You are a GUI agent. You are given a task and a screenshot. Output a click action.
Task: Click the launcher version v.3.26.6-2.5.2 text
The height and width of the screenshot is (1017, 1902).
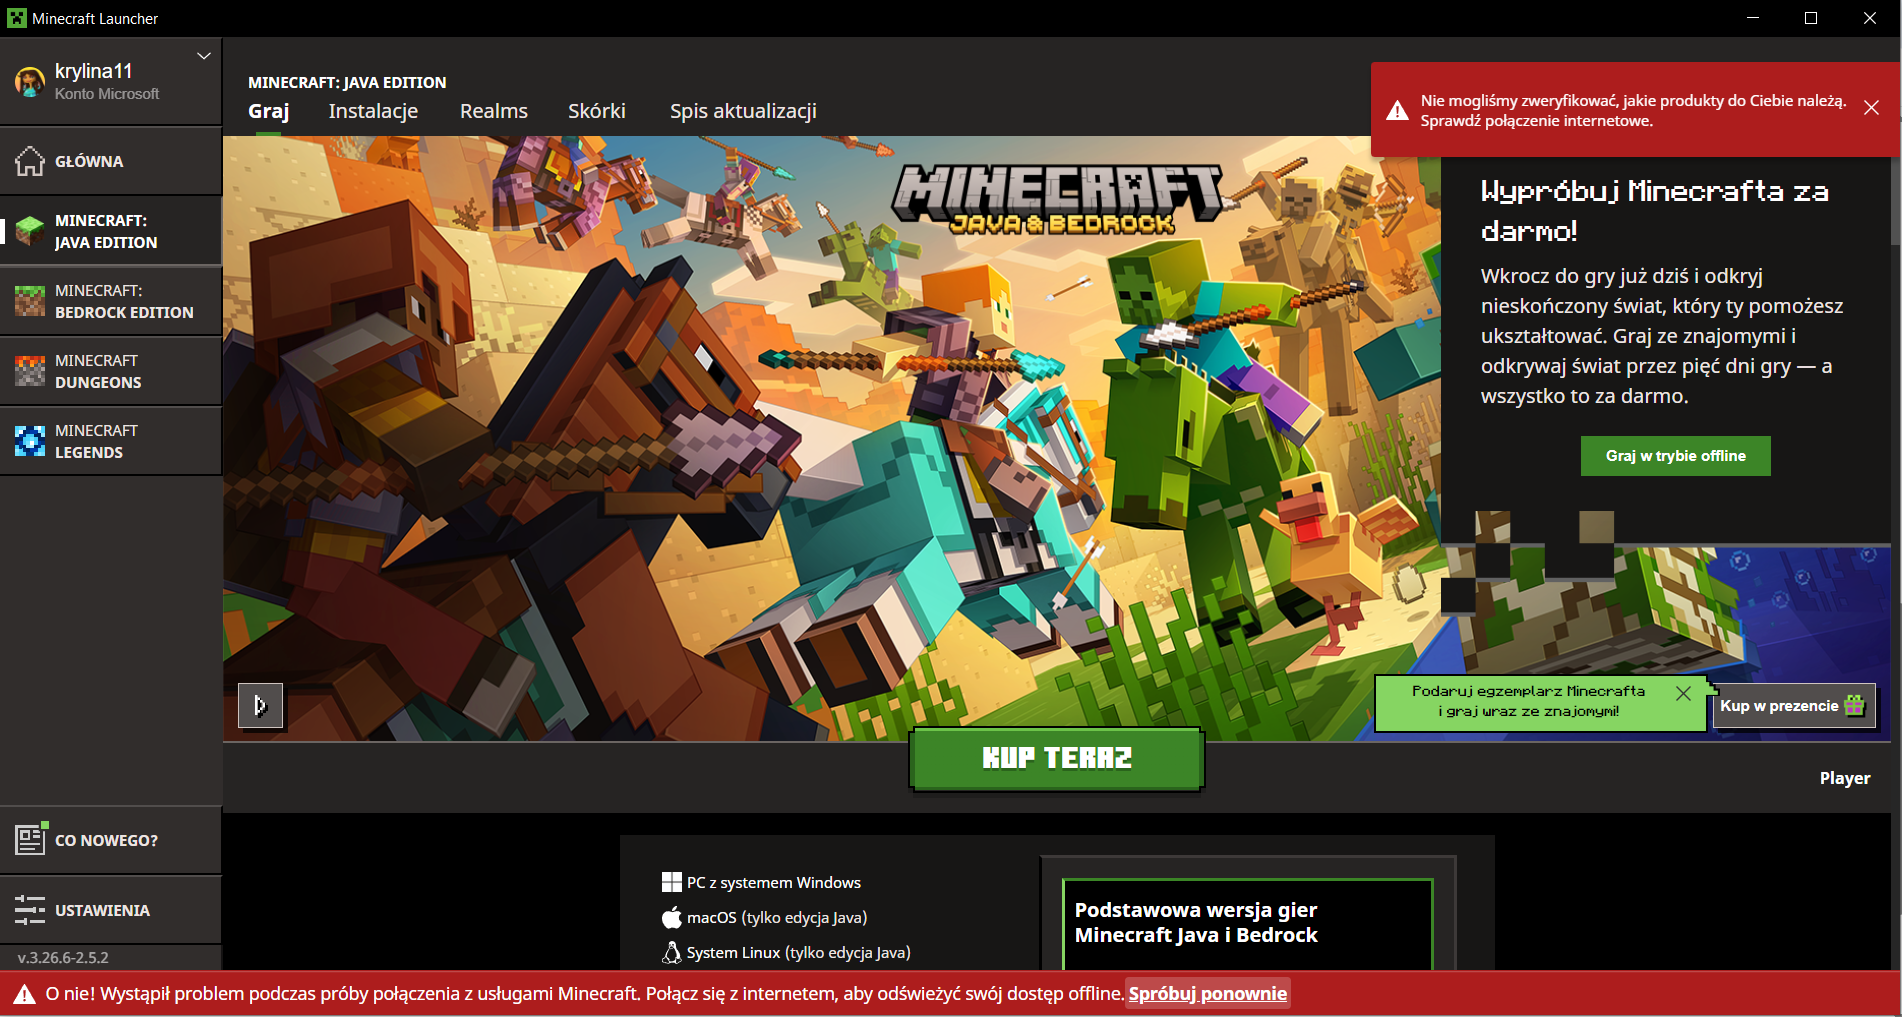point(63,957)
